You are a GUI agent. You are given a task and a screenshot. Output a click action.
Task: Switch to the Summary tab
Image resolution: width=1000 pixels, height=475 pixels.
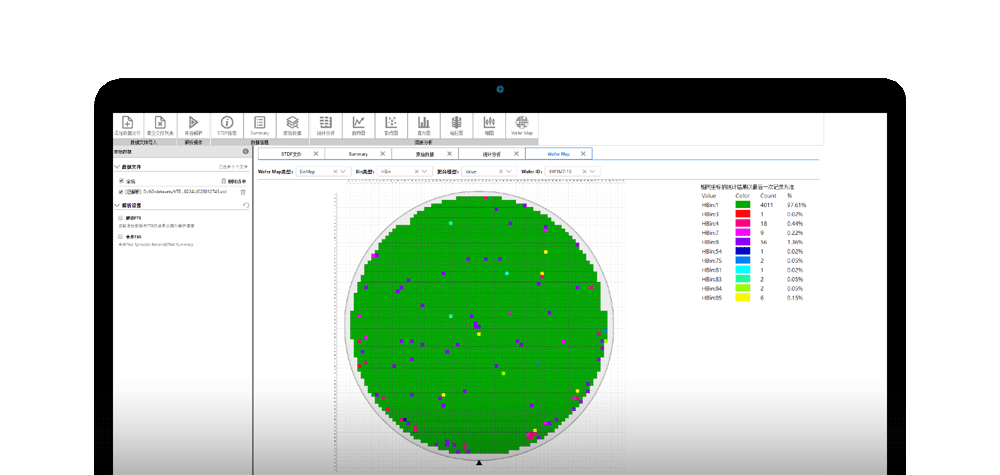(x=358, y=154)
